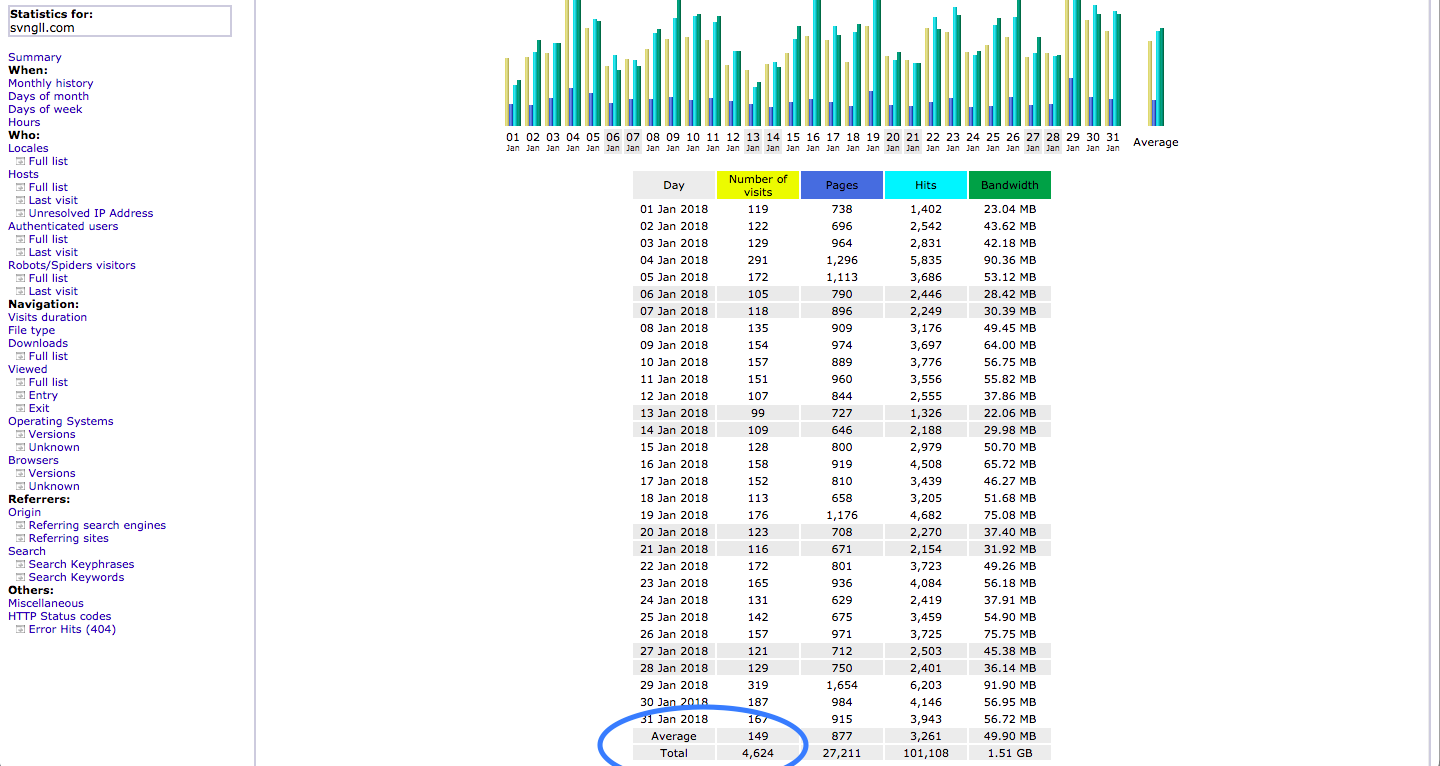Open the File type report
The width and height of the screenshot is (1440, 766).
pos(32,330)
